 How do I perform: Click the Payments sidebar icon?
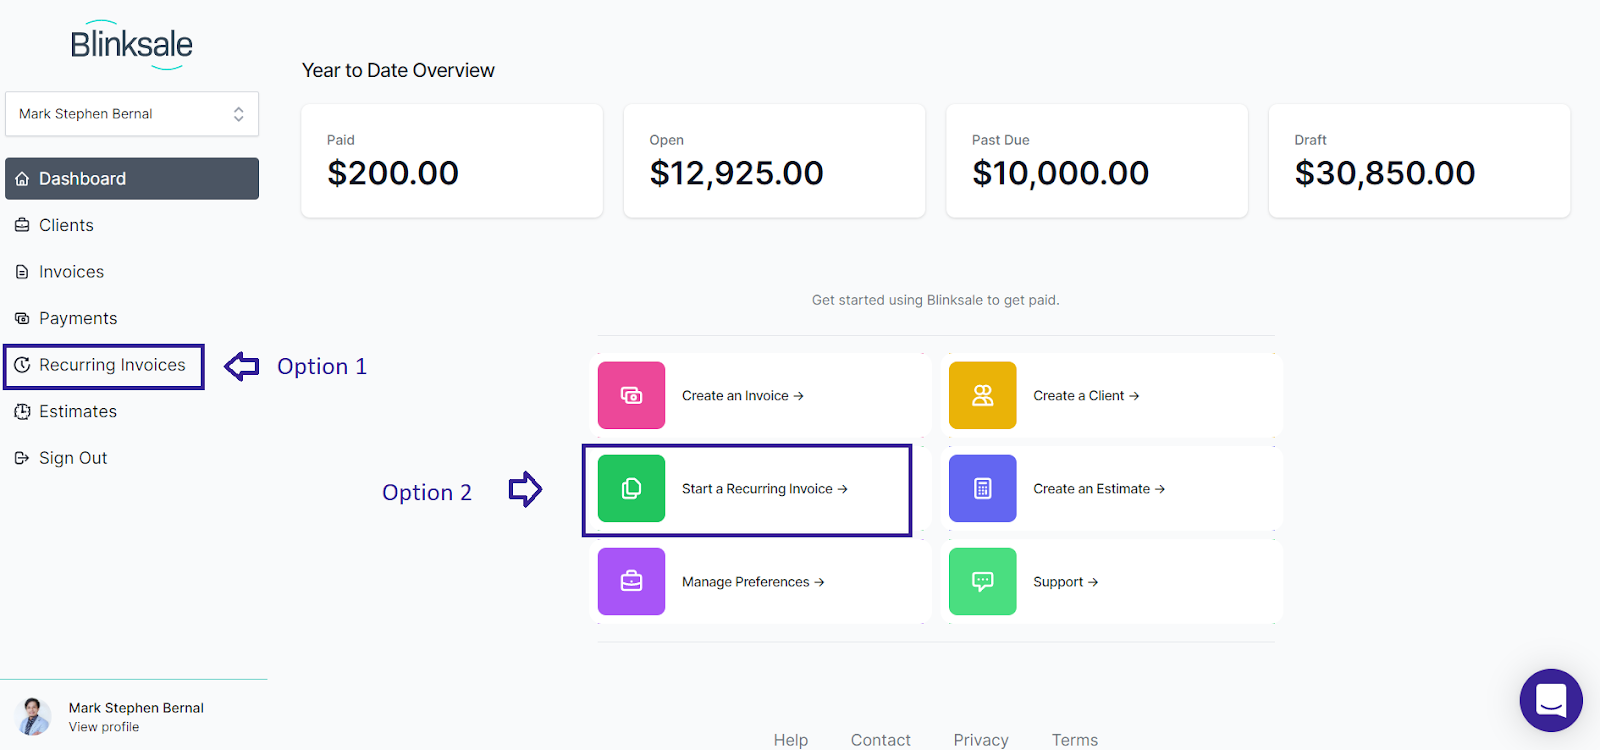(22, 319)
